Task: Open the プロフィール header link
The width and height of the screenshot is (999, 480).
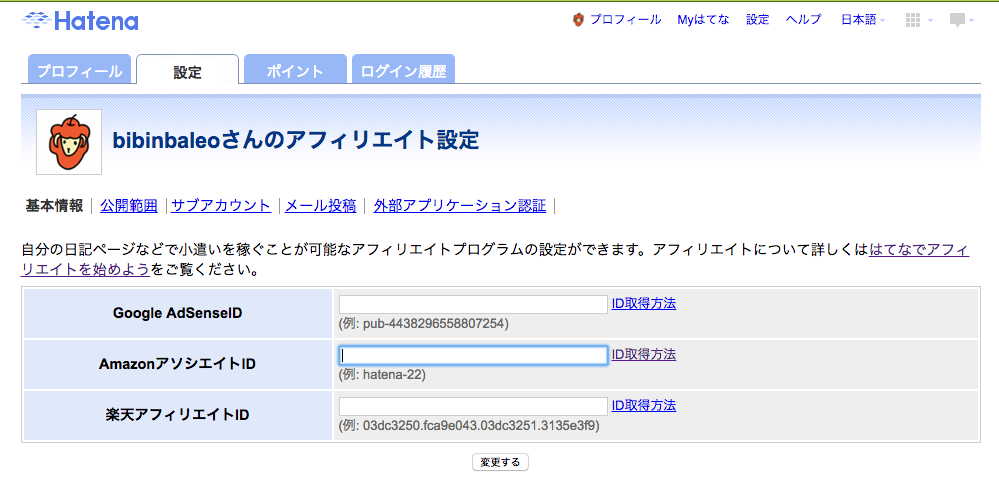Action: tap(625, 20)
